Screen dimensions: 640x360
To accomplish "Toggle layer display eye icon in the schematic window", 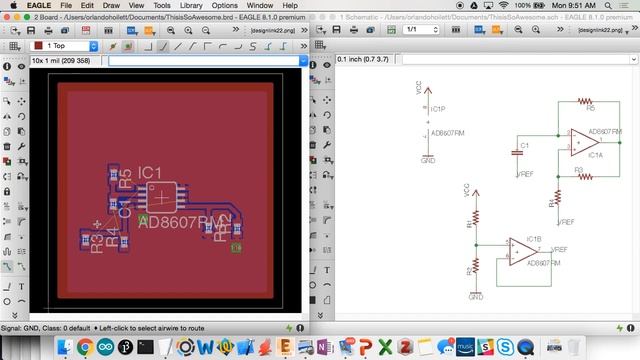I will coord(327,65).
